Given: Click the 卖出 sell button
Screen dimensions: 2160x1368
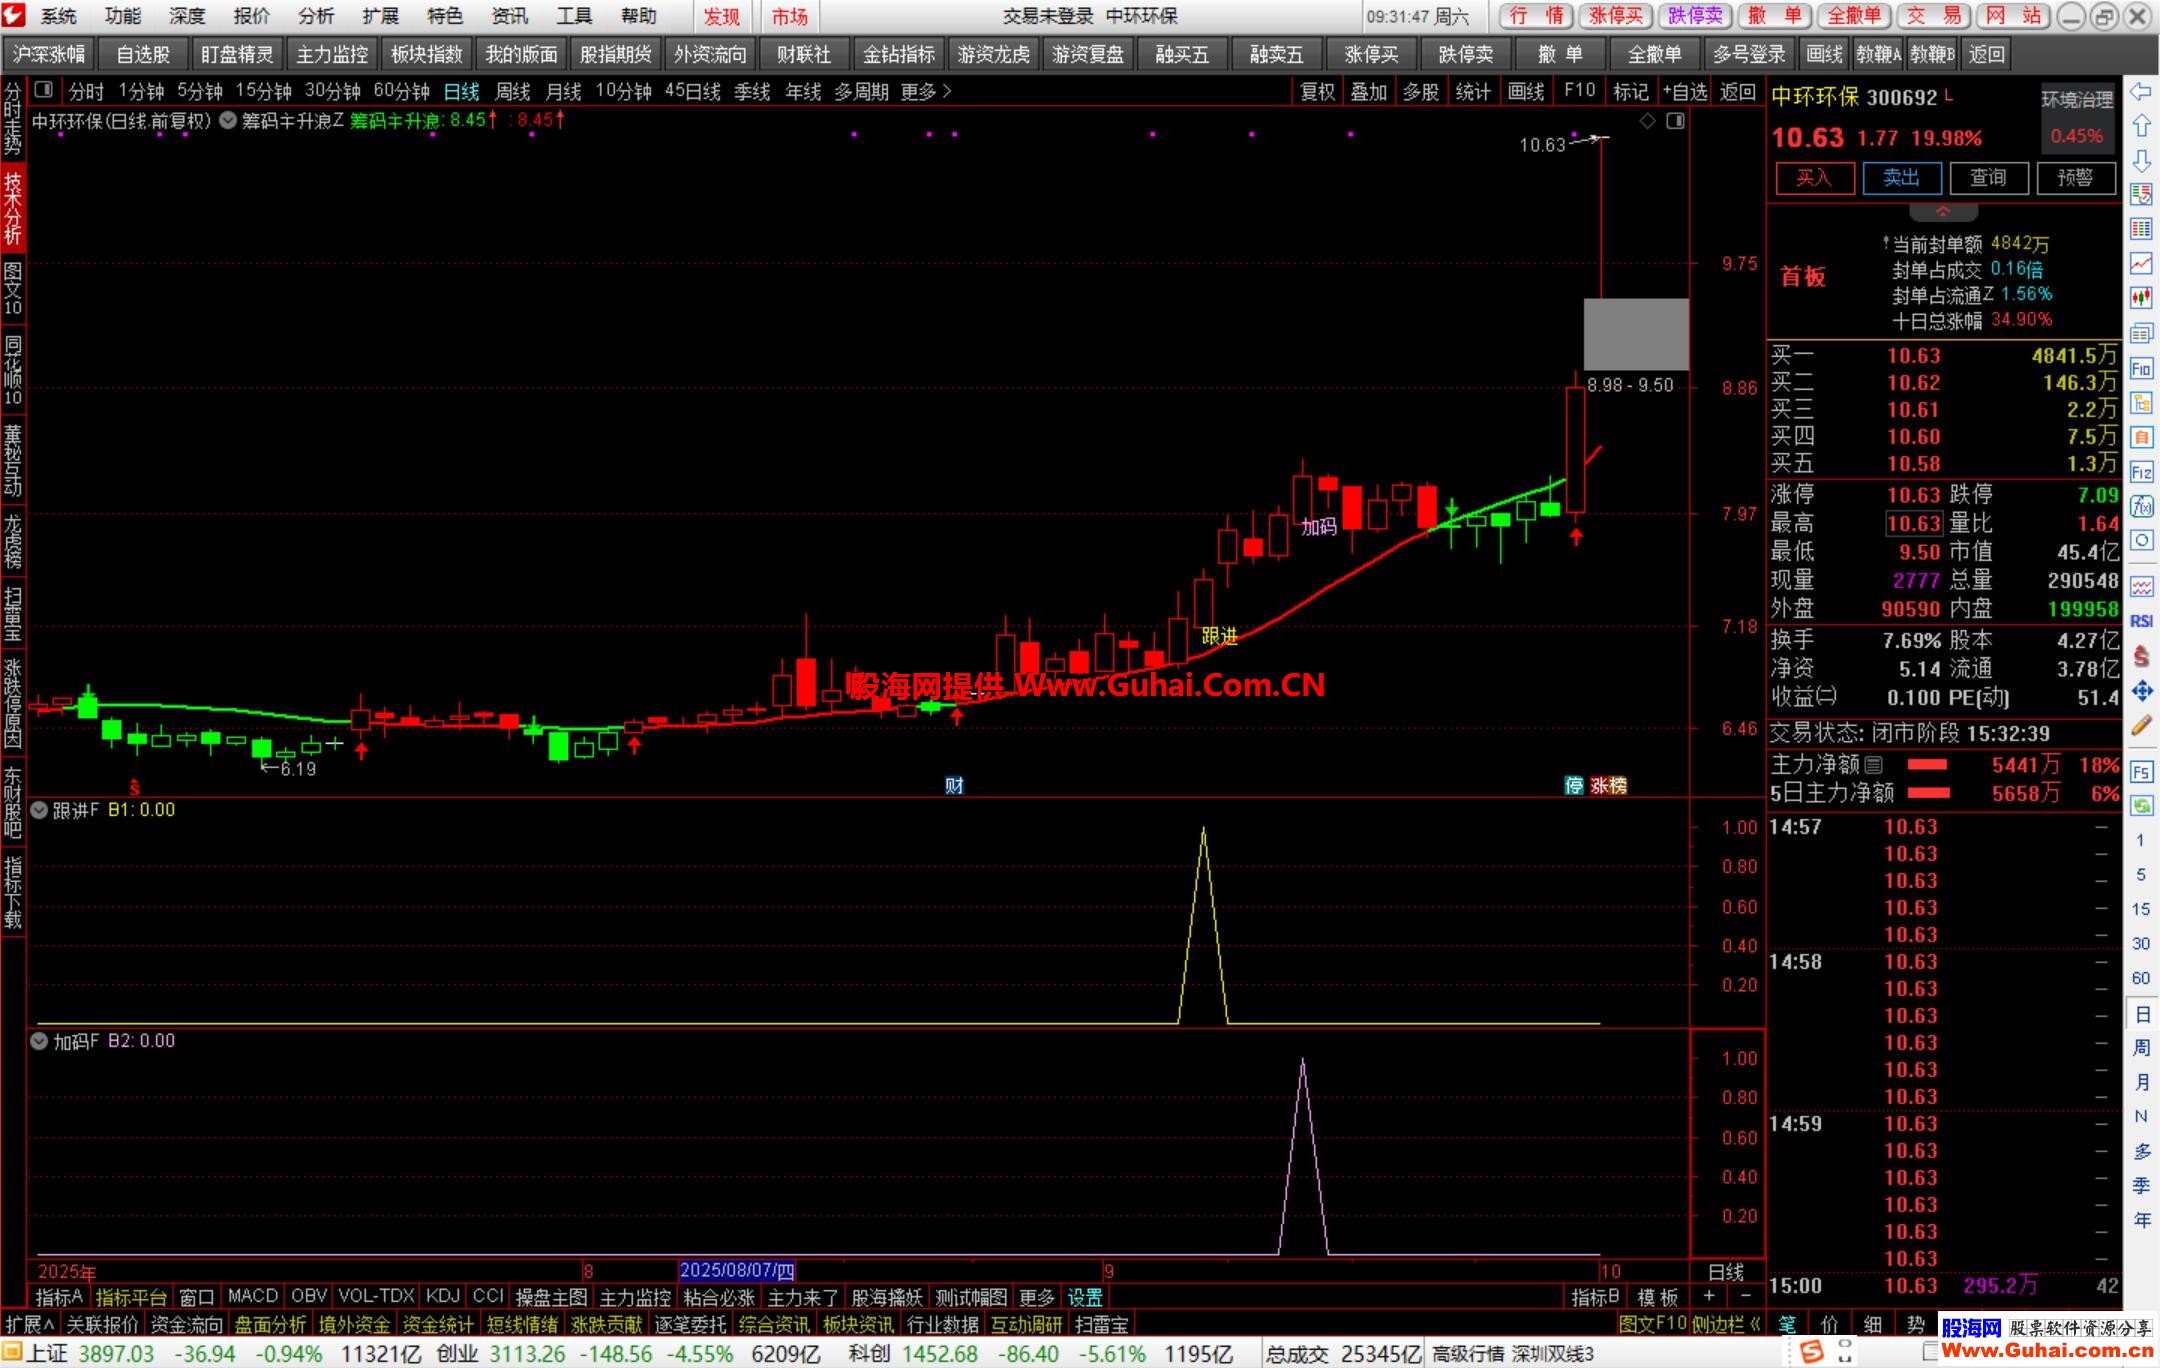Looking at the screenshot, I should (1901, 178).
